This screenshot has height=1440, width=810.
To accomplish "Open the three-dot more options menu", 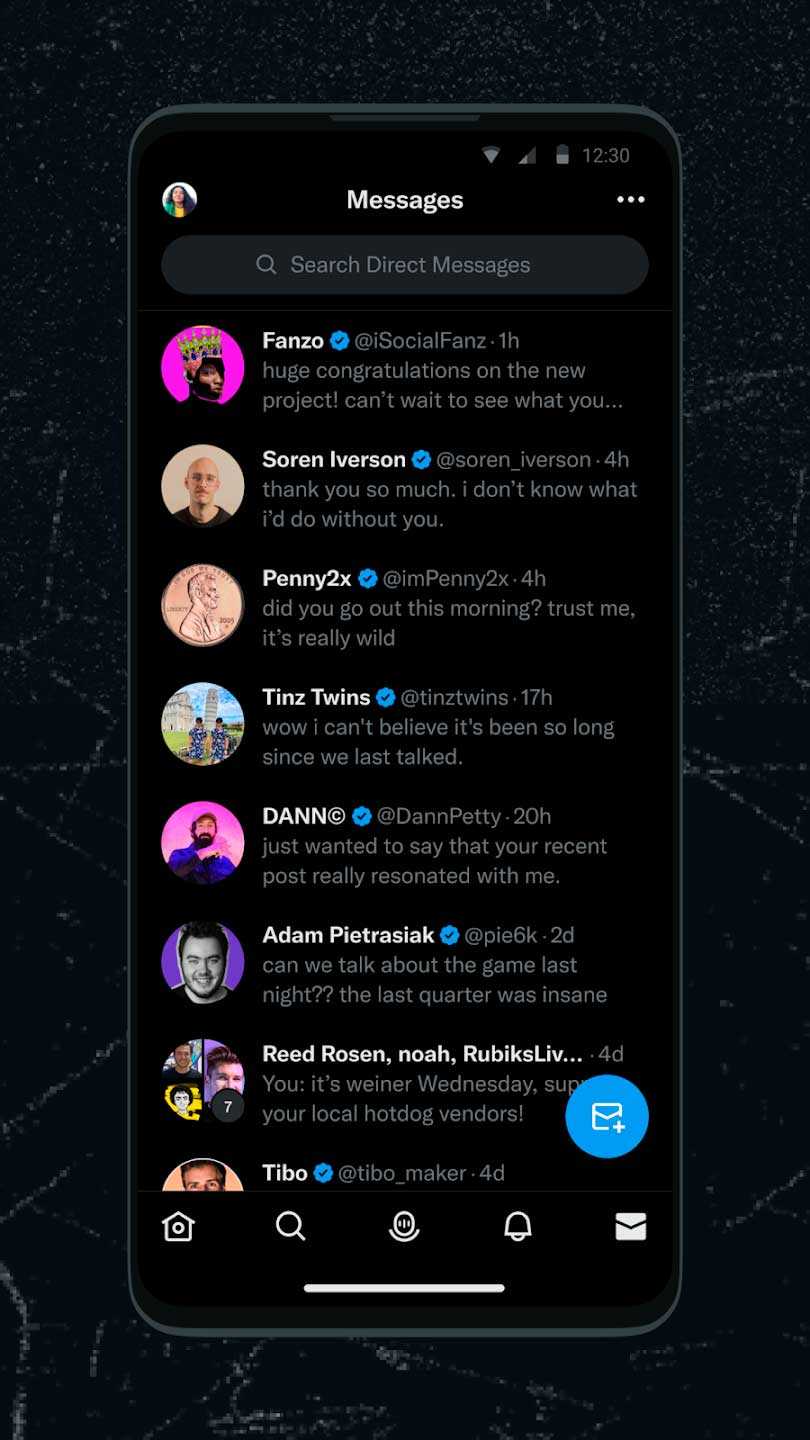I will [x=630, y=200].
